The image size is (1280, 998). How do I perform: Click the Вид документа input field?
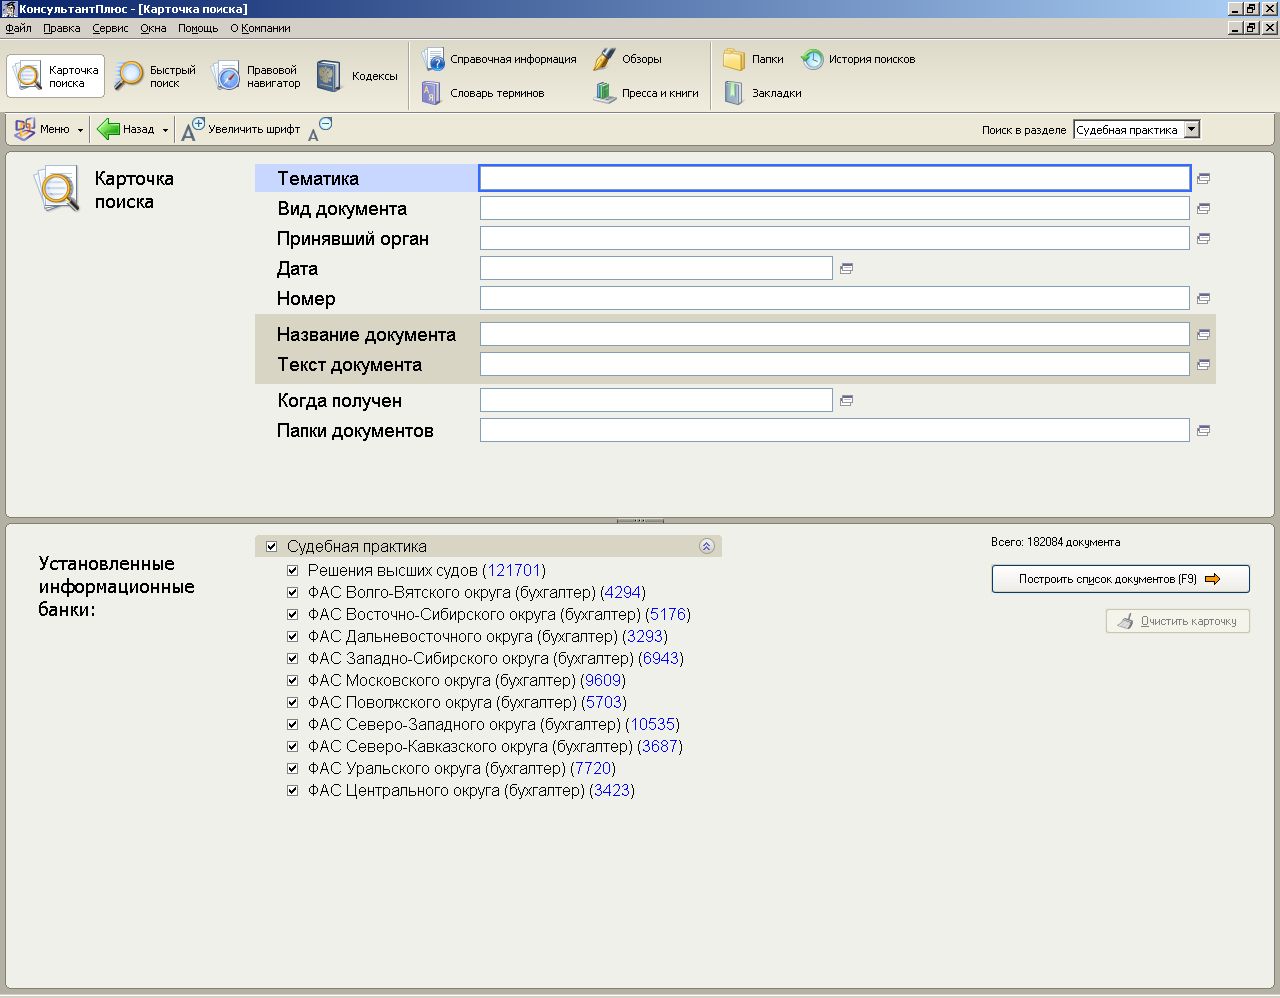835,208
